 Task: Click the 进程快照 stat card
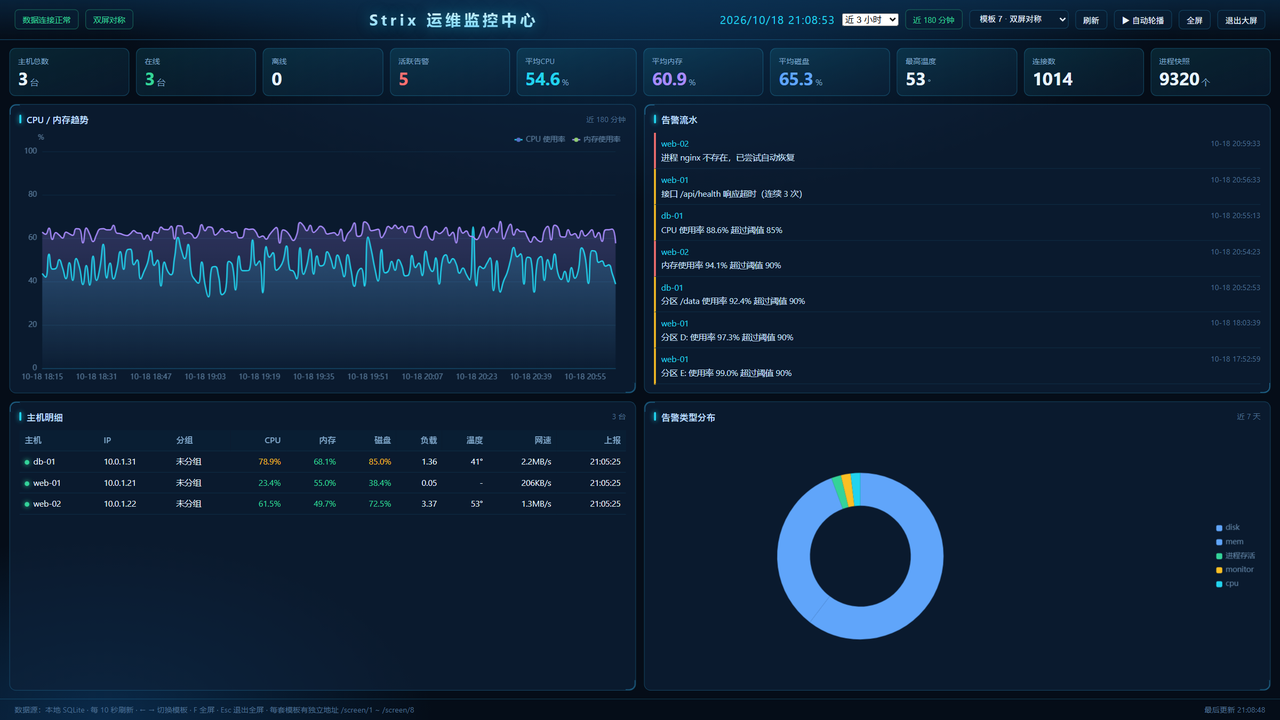pos(1210,72)
